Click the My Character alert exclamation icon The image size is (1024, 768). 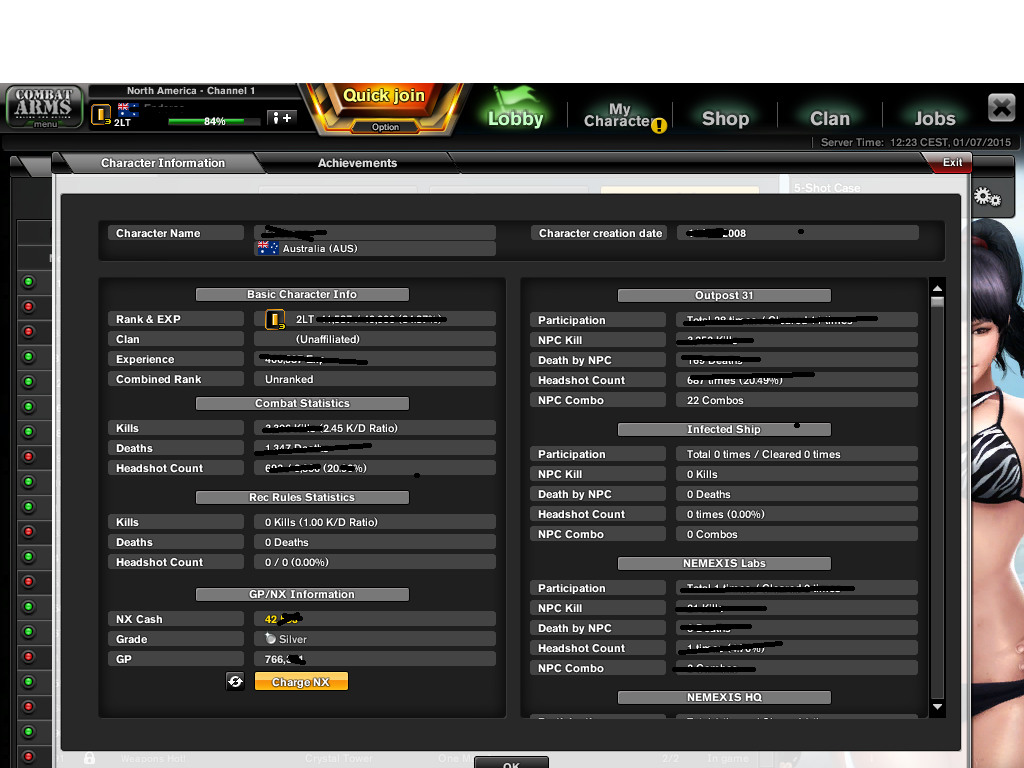coord(659,125)
